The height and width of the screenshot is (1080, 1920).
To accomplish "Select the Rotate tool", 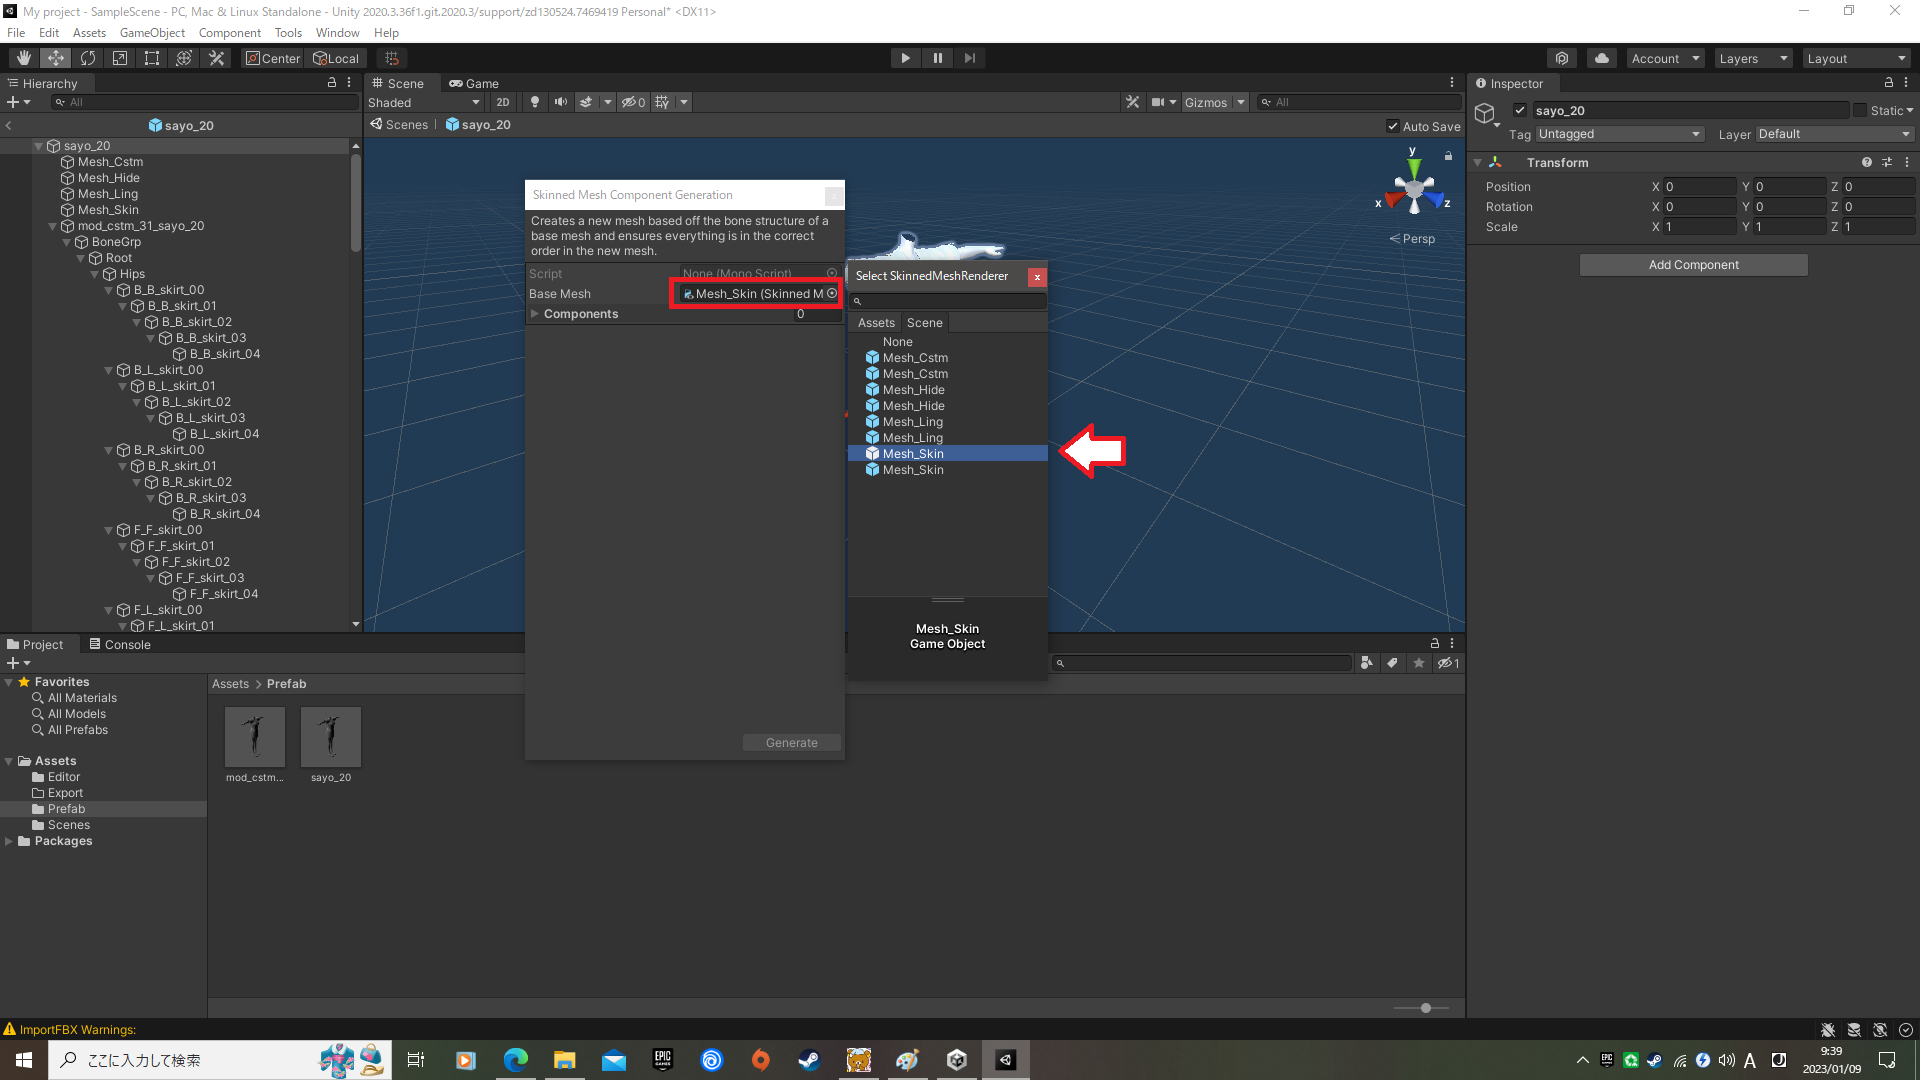I will (x=88, y=58).
